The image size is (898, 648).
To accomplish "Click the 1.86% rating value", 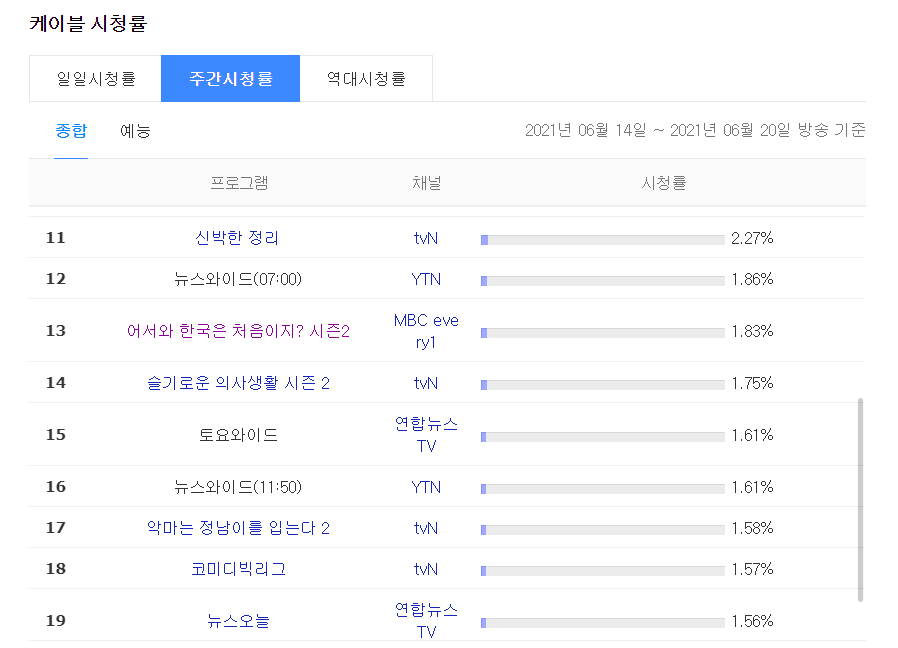I will click(x=752, y=279).
